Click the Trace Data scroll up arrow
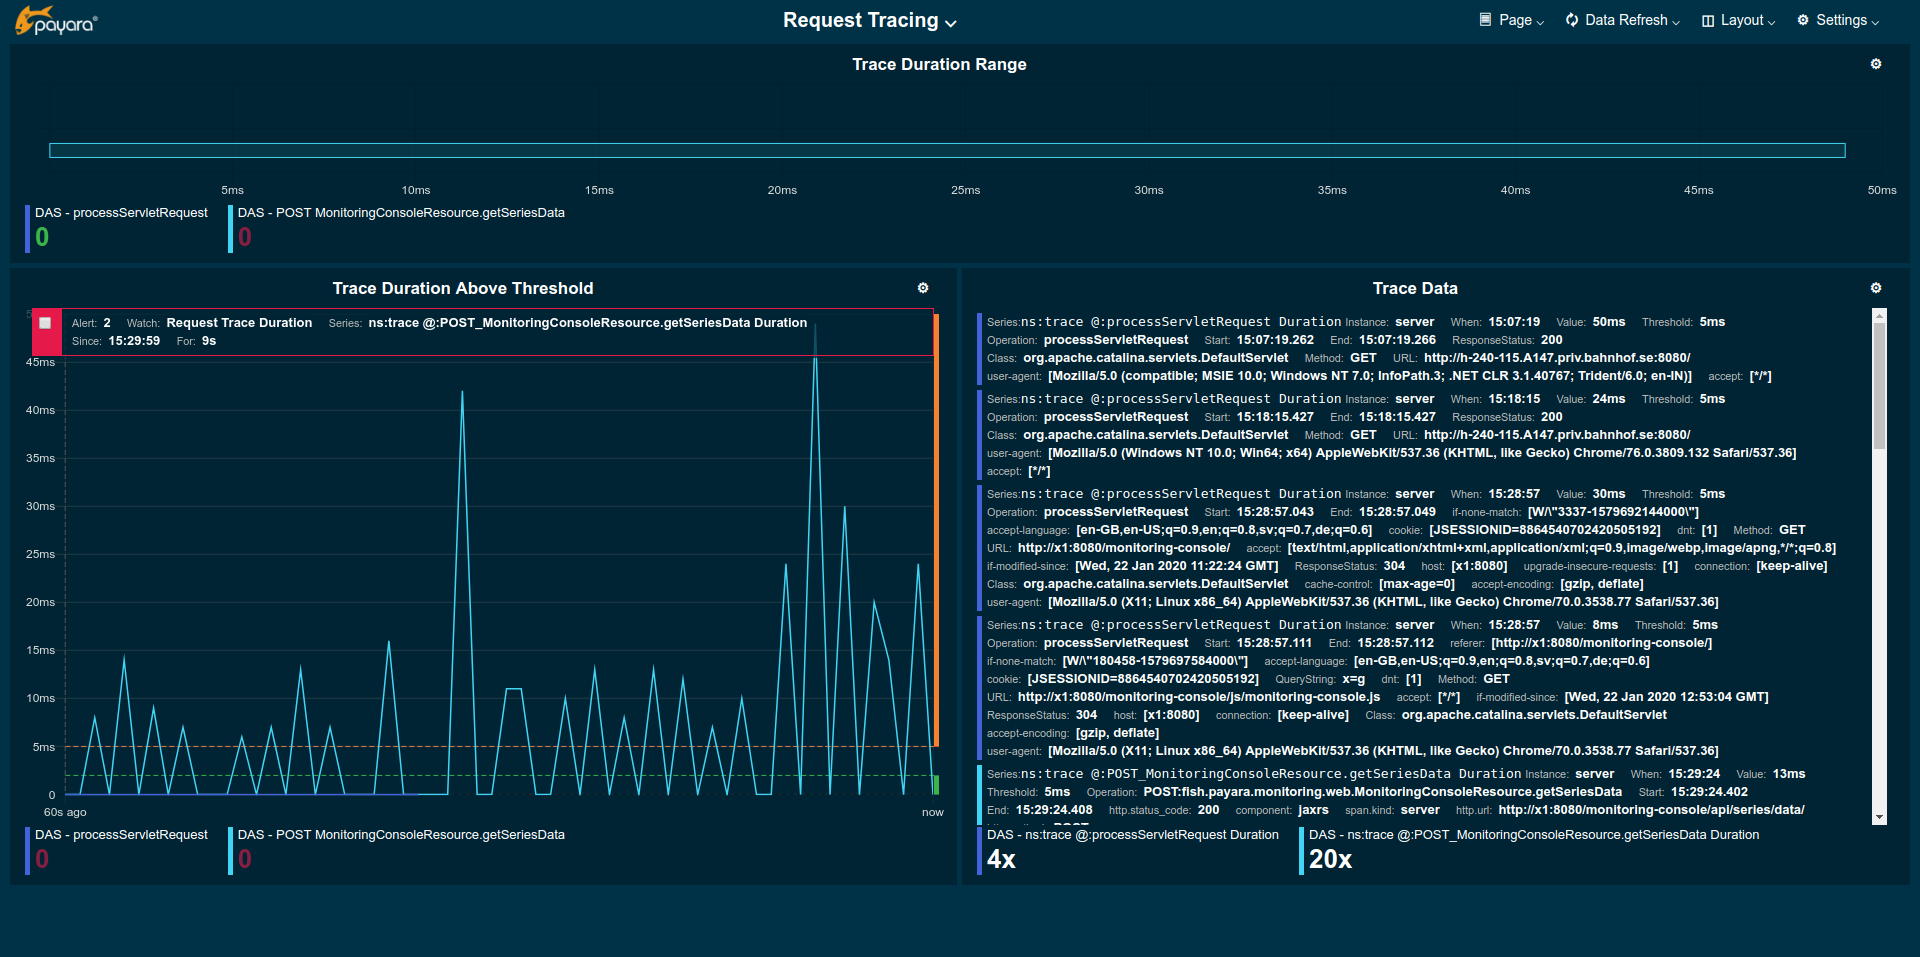1920x957 pixels. point(1879,315)
